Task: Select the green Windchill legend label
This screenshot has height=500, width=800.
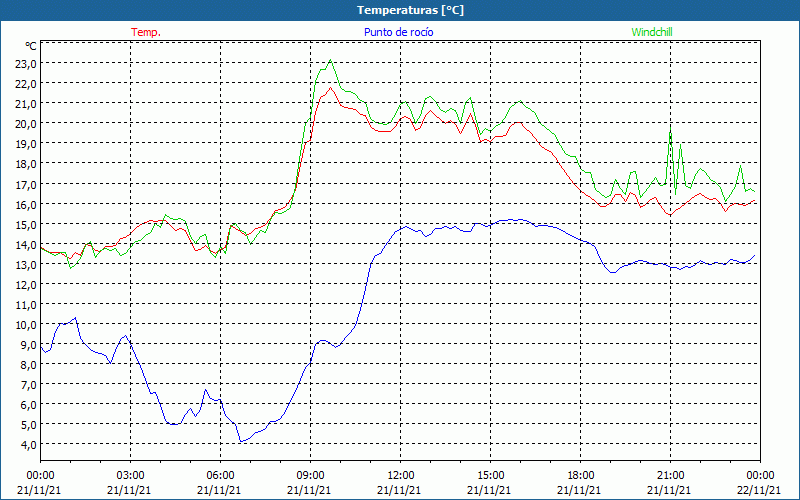Action: coord(652,32)
